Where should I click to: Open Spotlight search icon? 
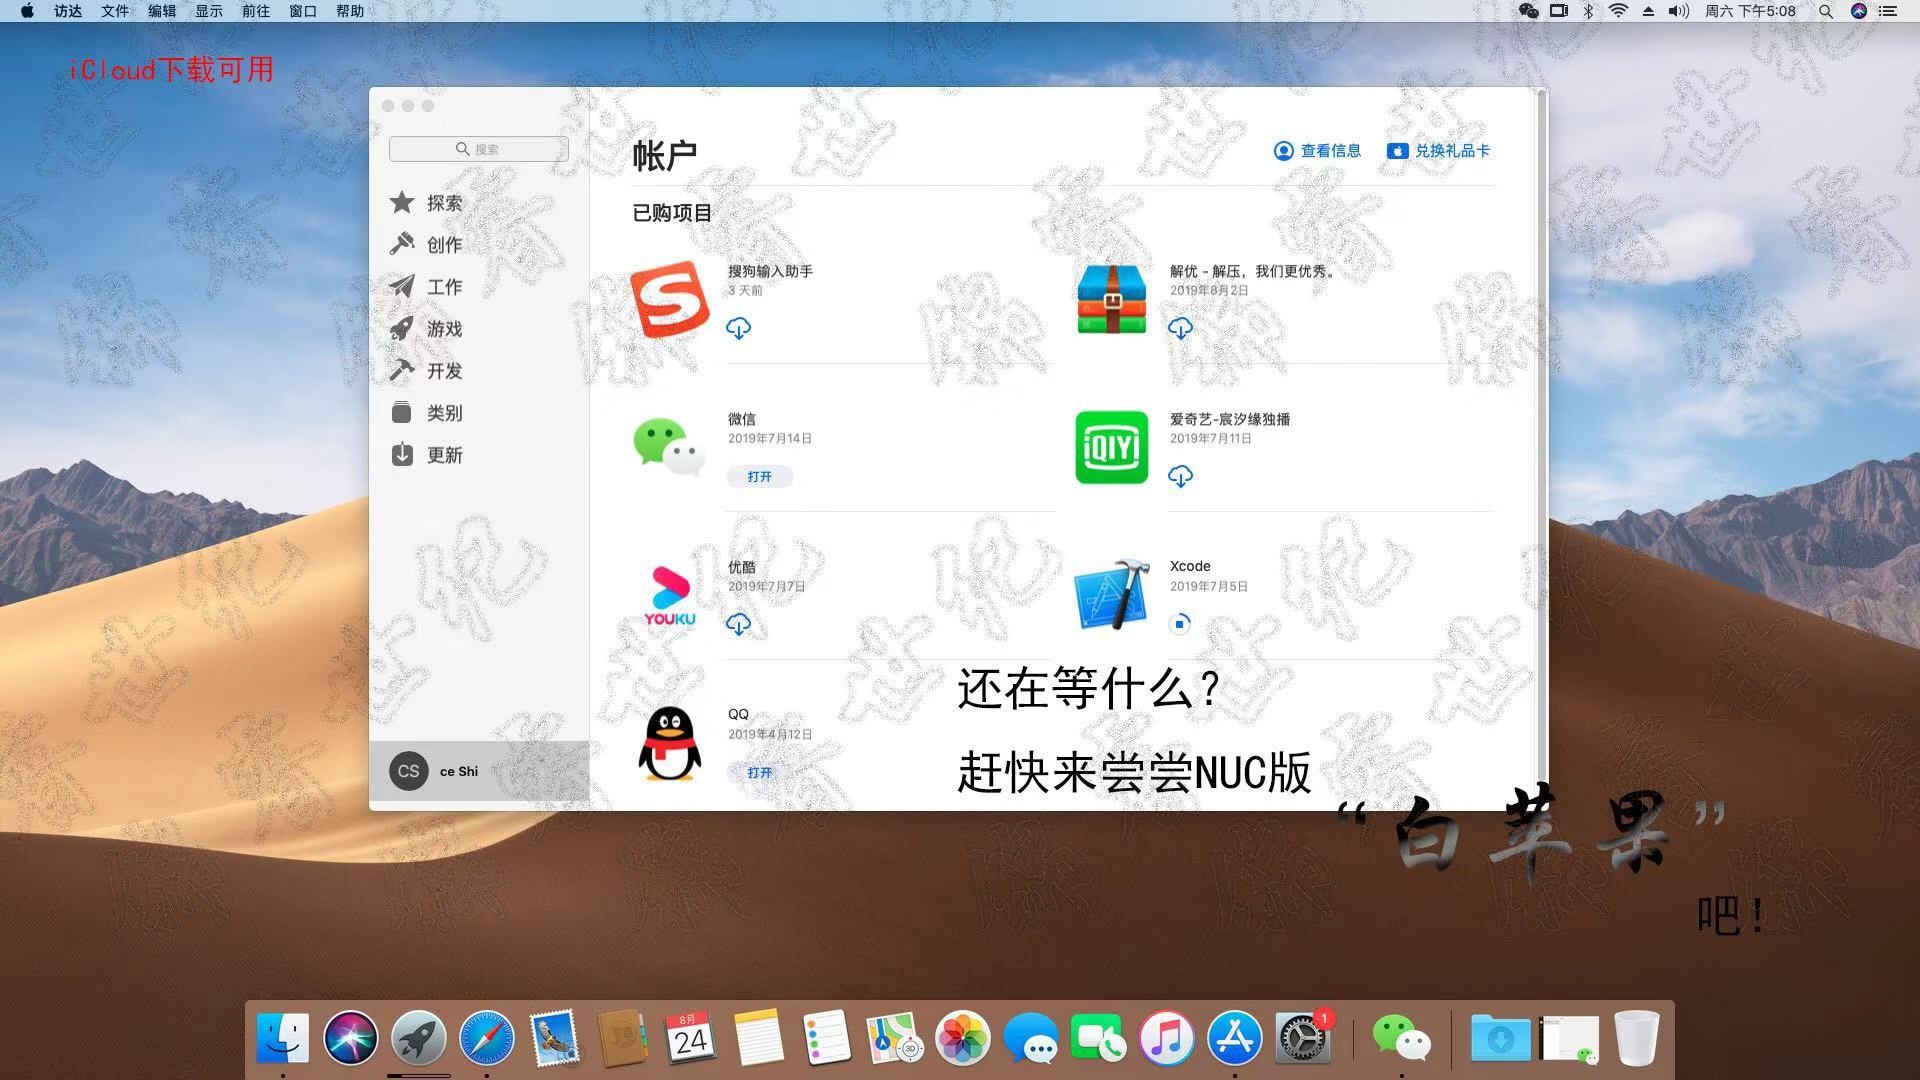[x=1826, y=11]
